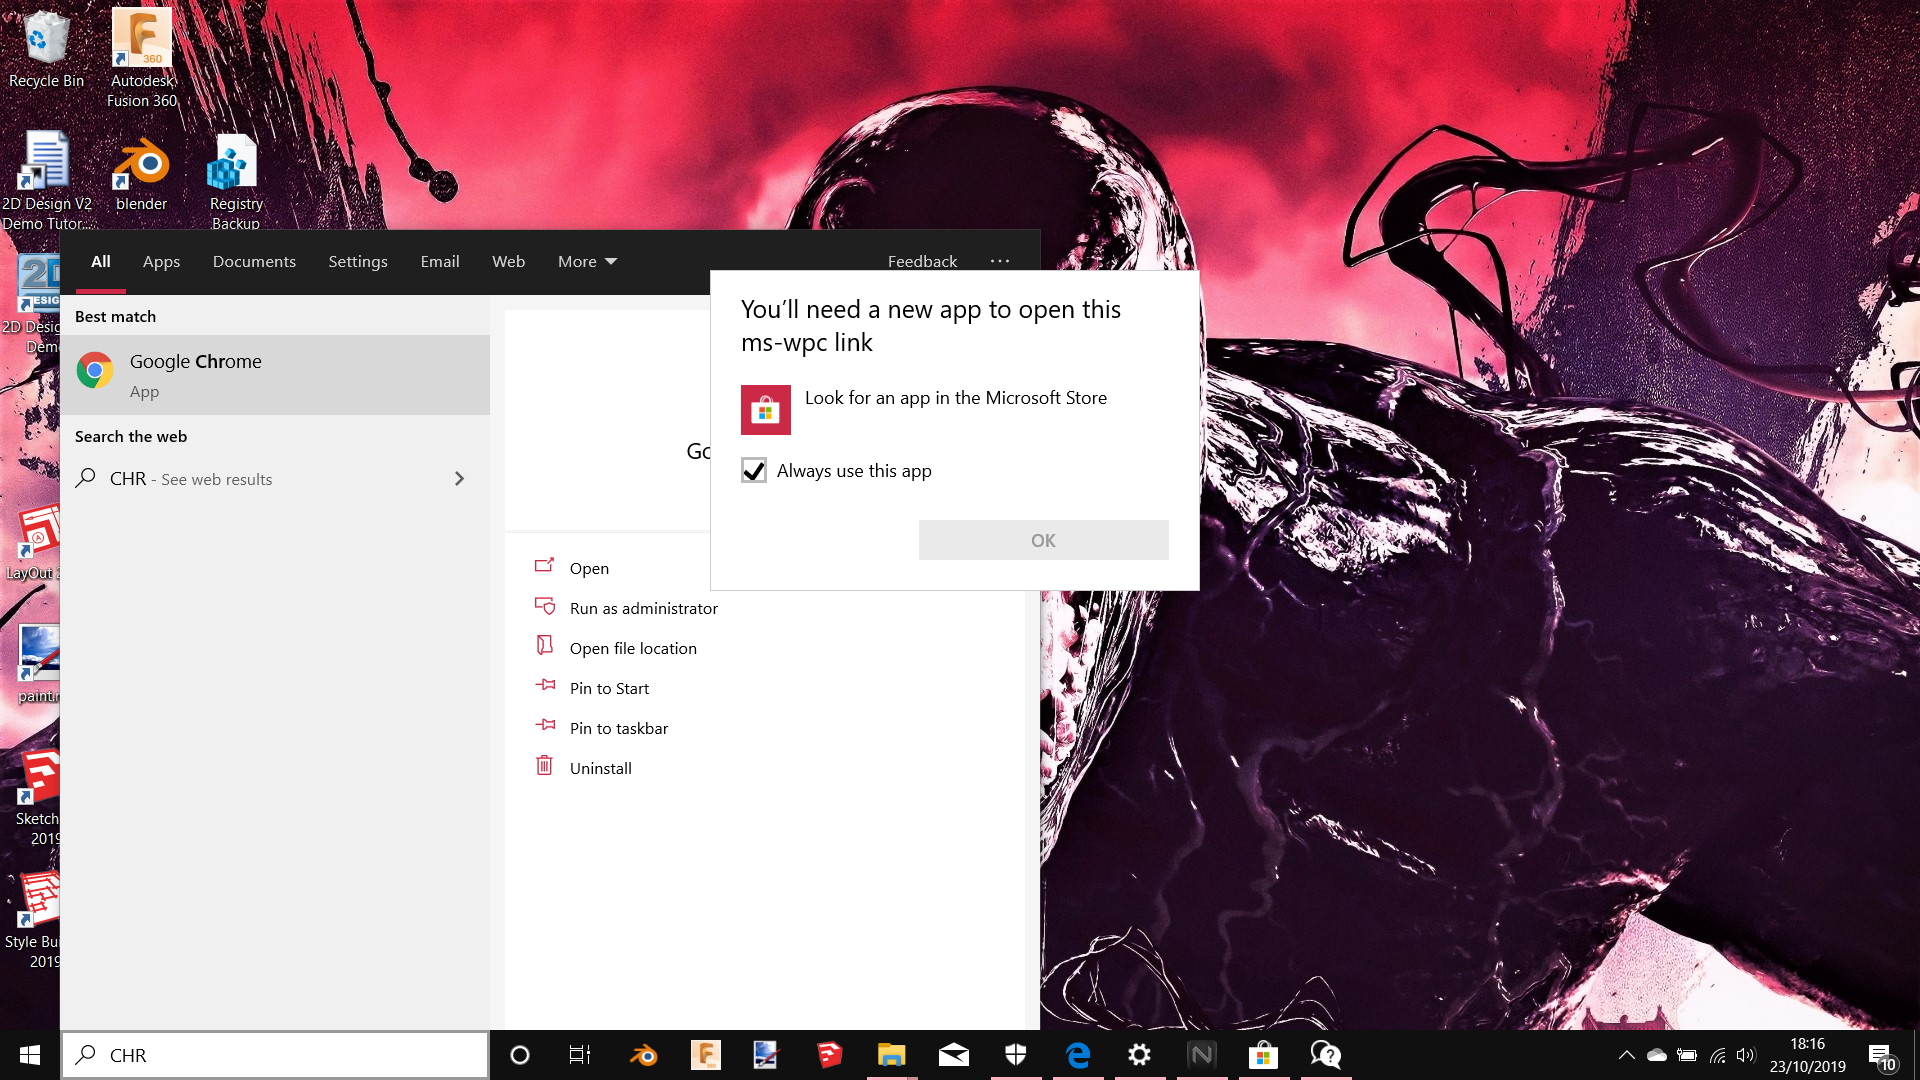Expand the More dropdown in search filters

587,262
